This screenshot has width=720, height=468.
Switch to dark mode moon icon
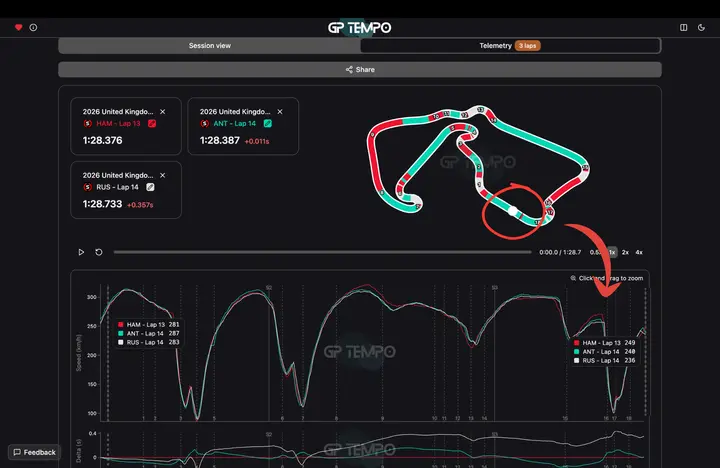coord(701,28)
